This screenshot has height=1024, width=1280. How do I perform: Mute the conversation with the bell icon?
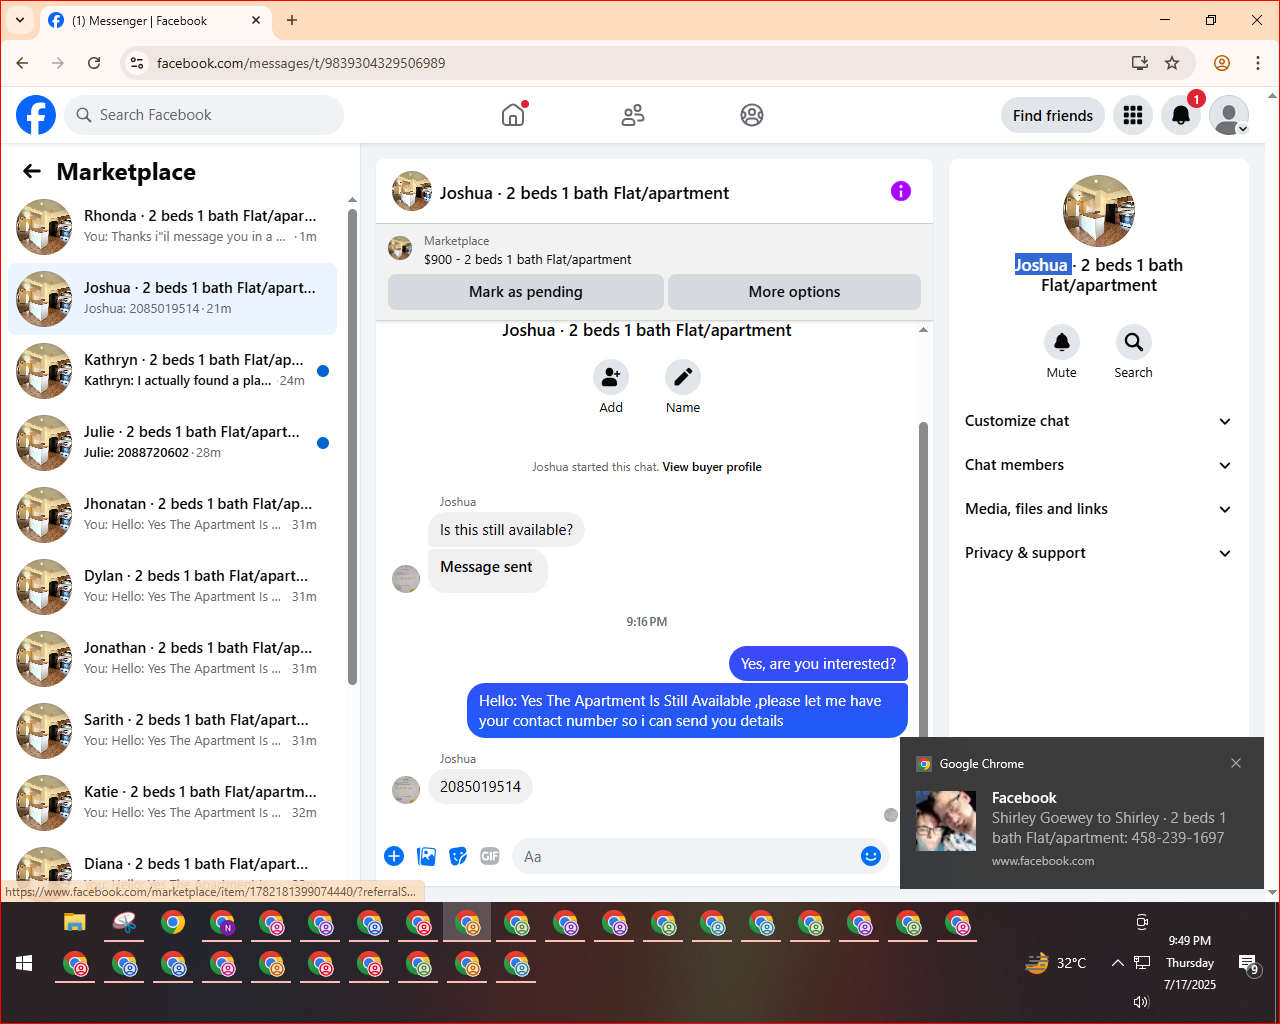[1062, 342]
